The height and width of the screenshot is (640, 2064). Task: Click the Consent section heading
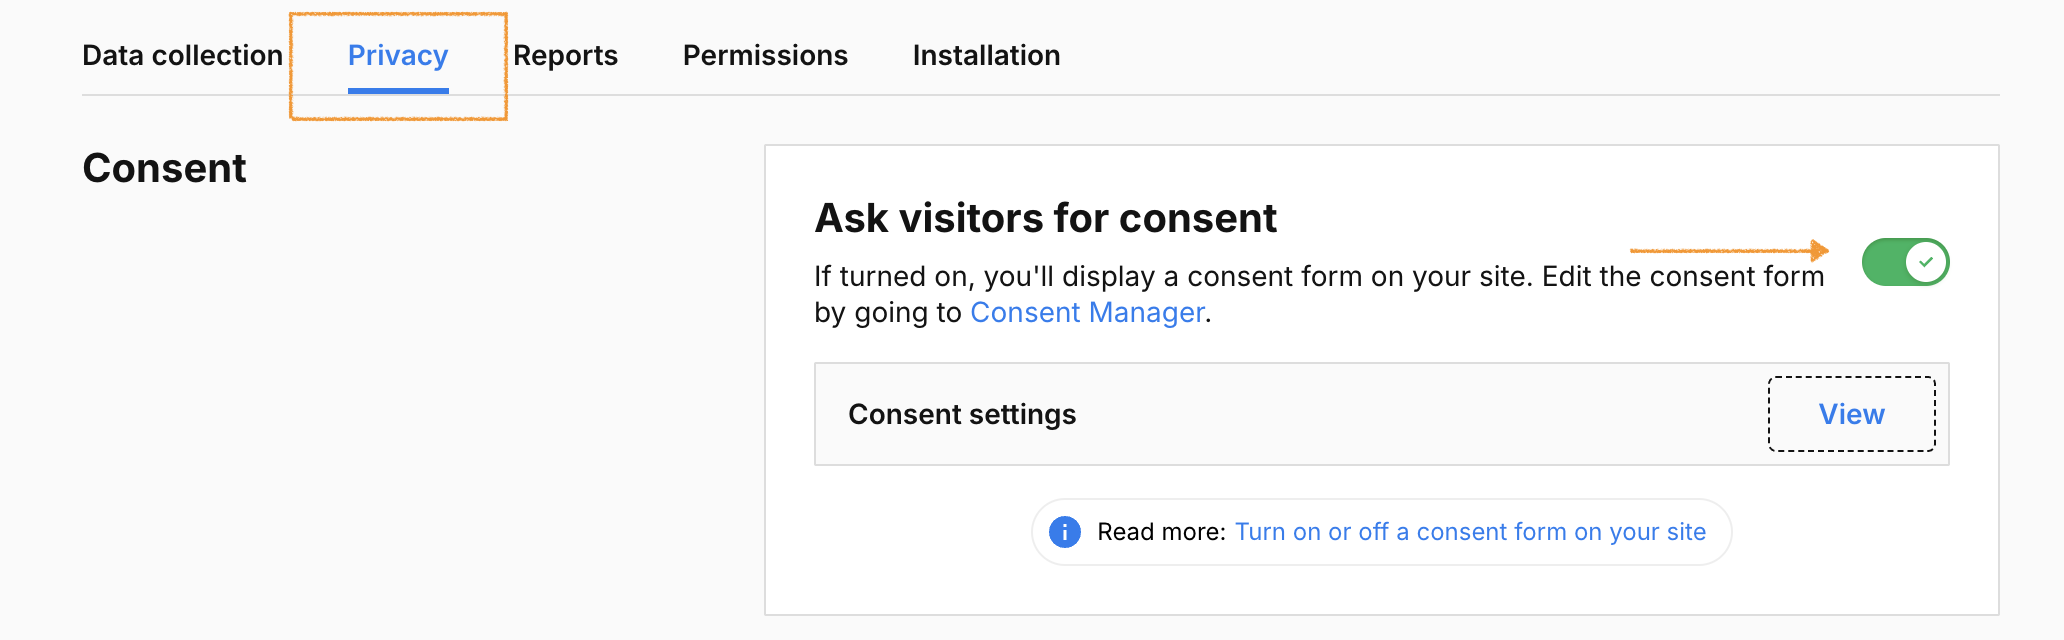pos(164,168)
